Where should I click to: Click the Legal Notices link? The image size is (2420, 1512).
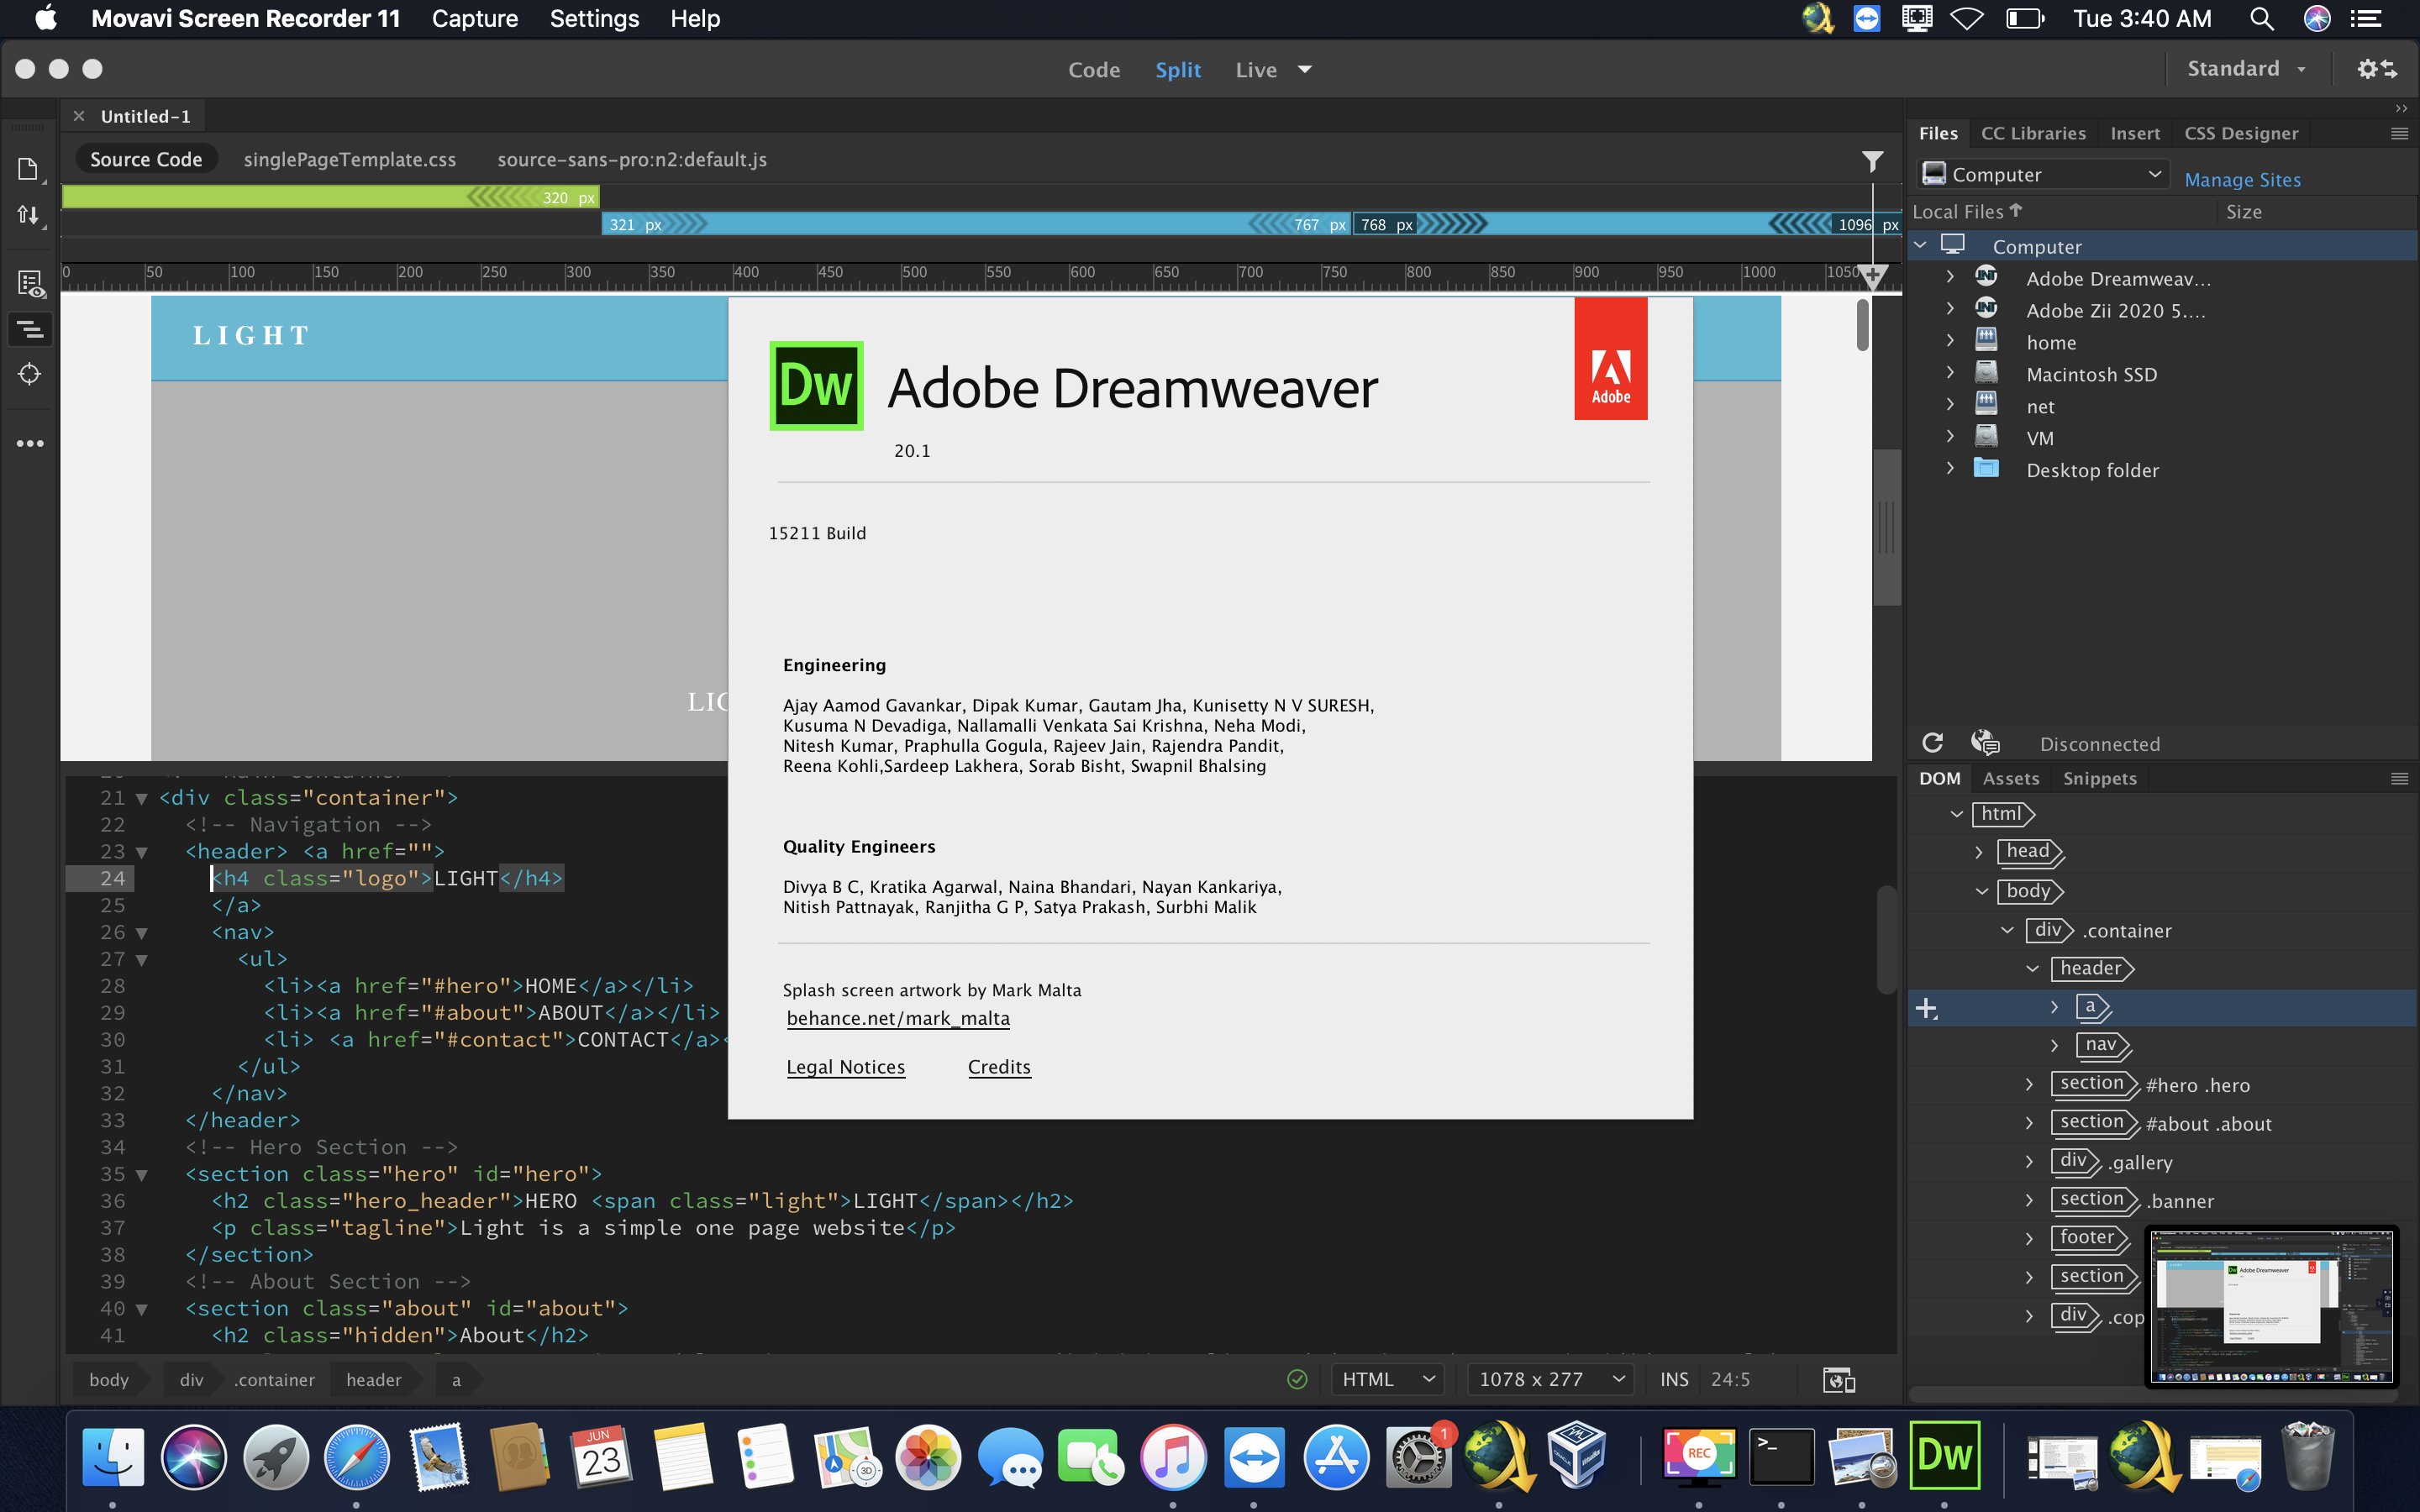coord(845,1067)
